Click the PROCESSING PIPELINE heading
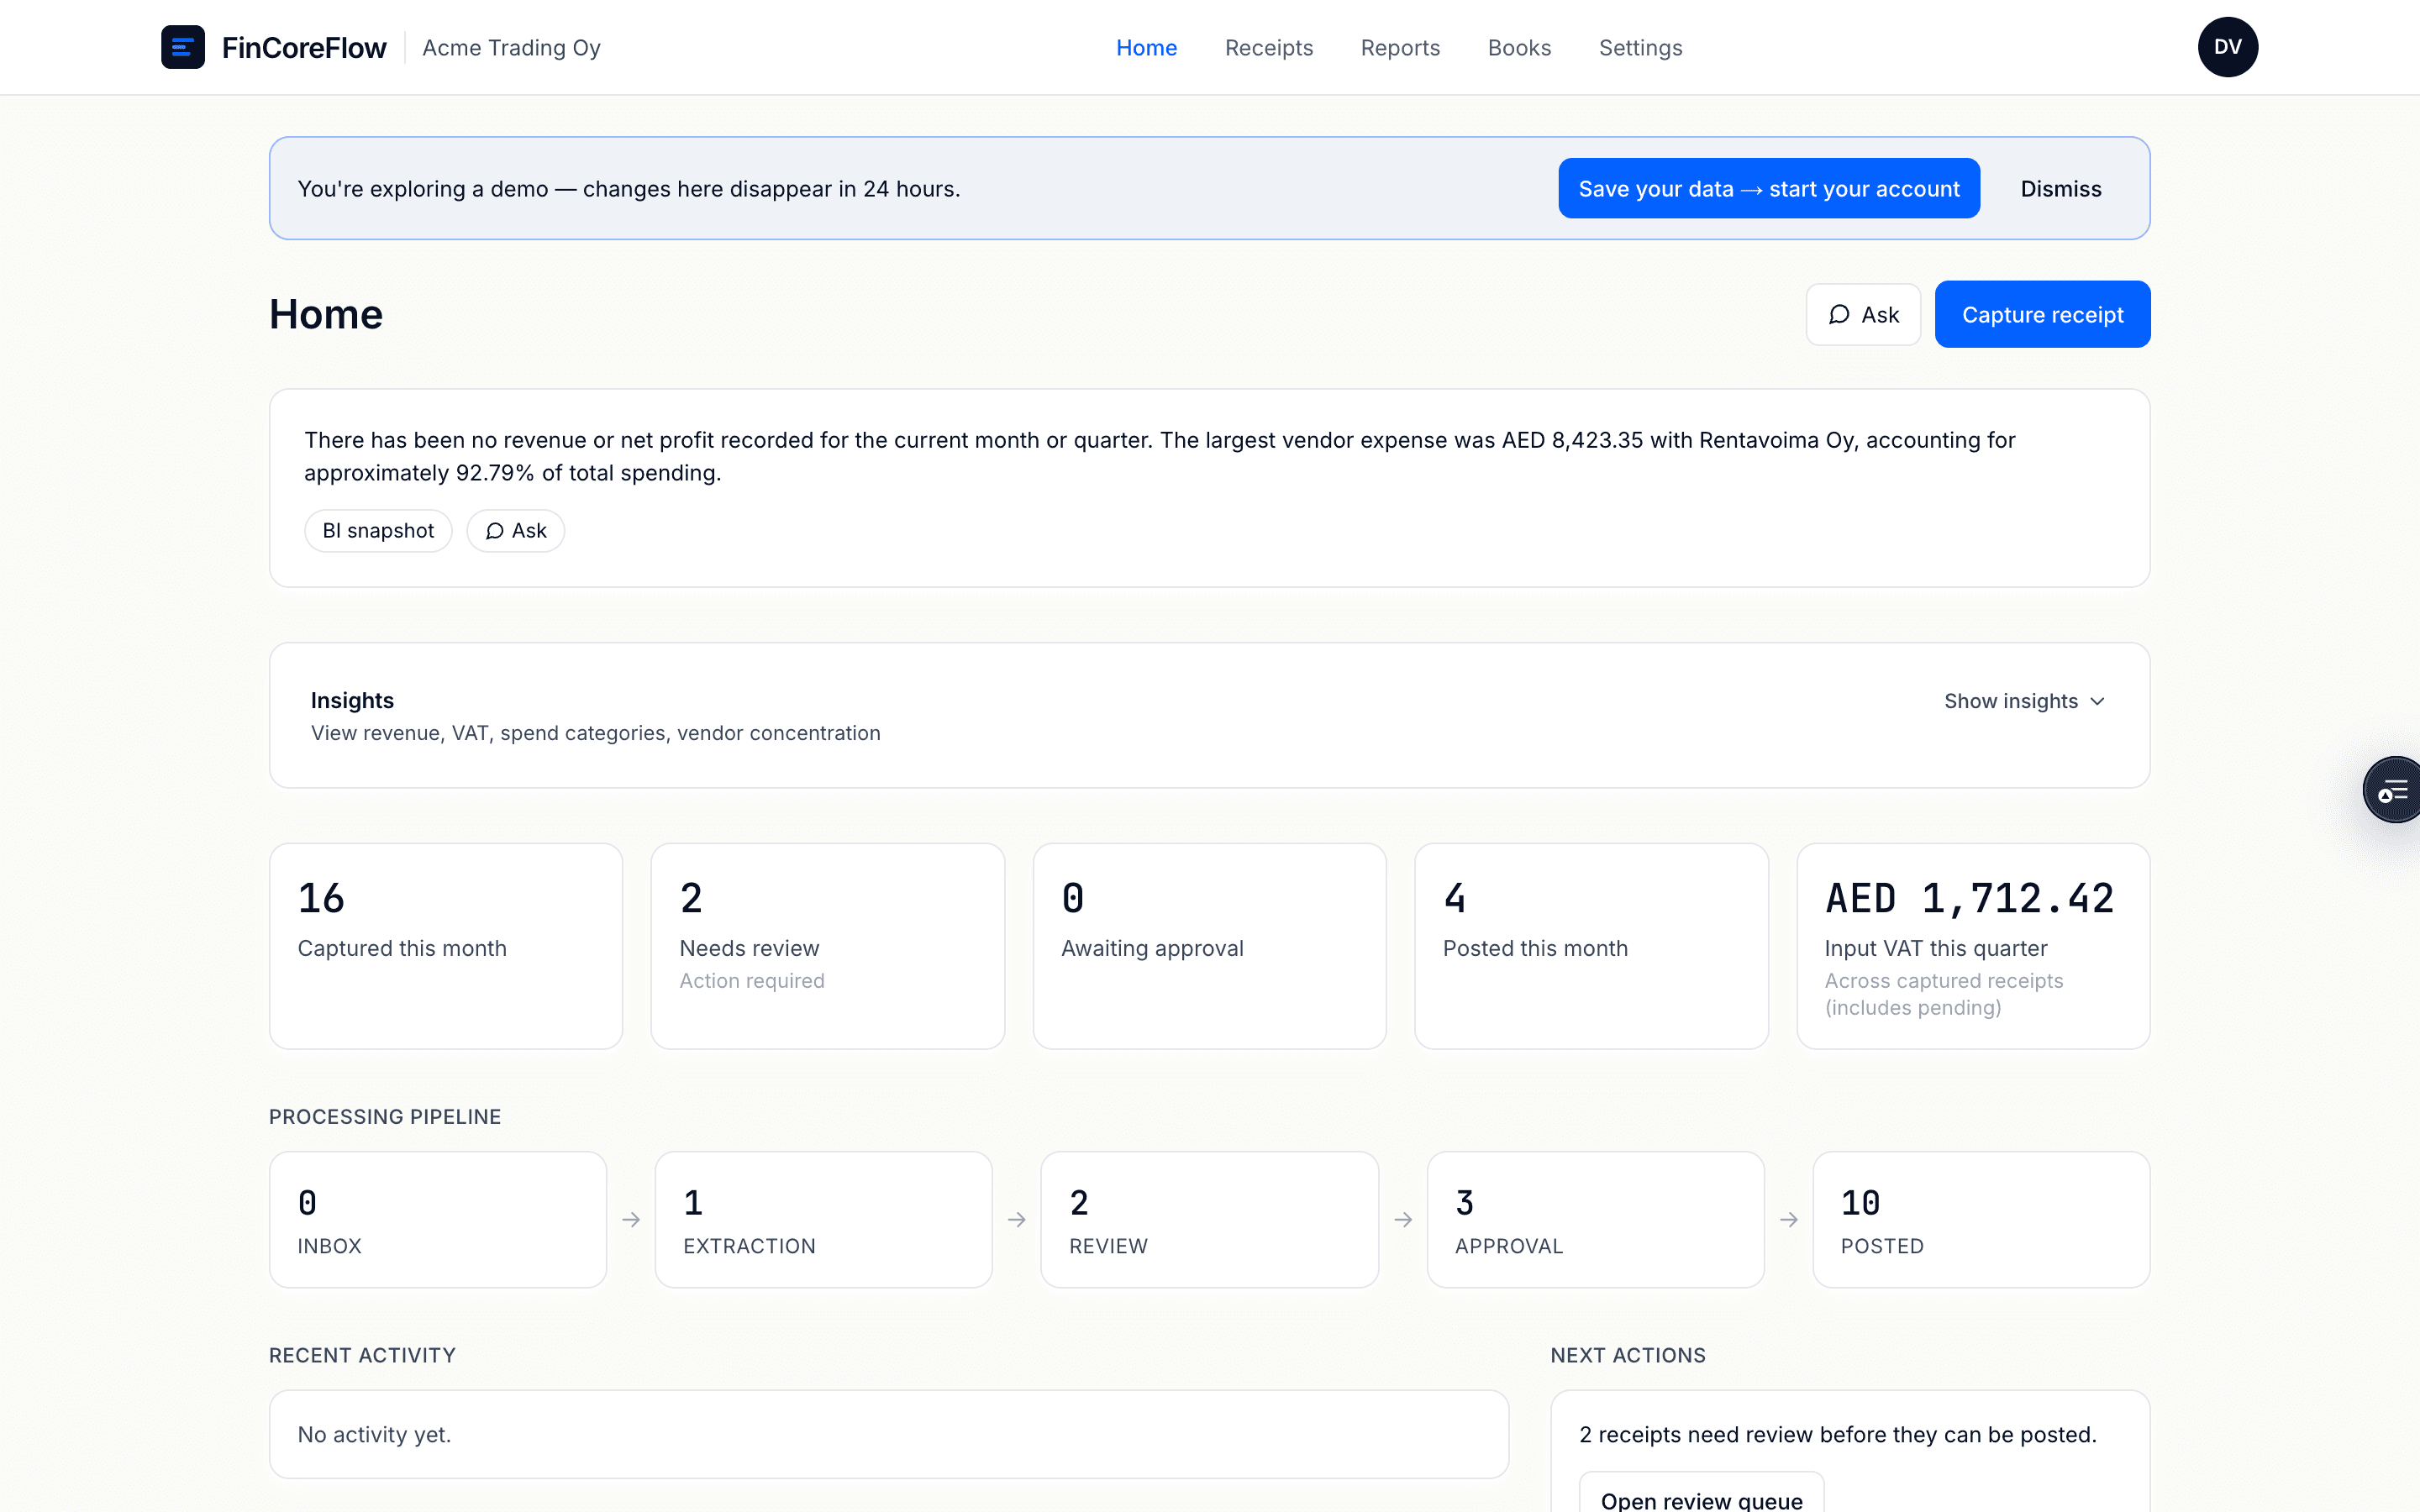Image resolution: width=2420 pixels, height=1512 pixels. 385,1117
